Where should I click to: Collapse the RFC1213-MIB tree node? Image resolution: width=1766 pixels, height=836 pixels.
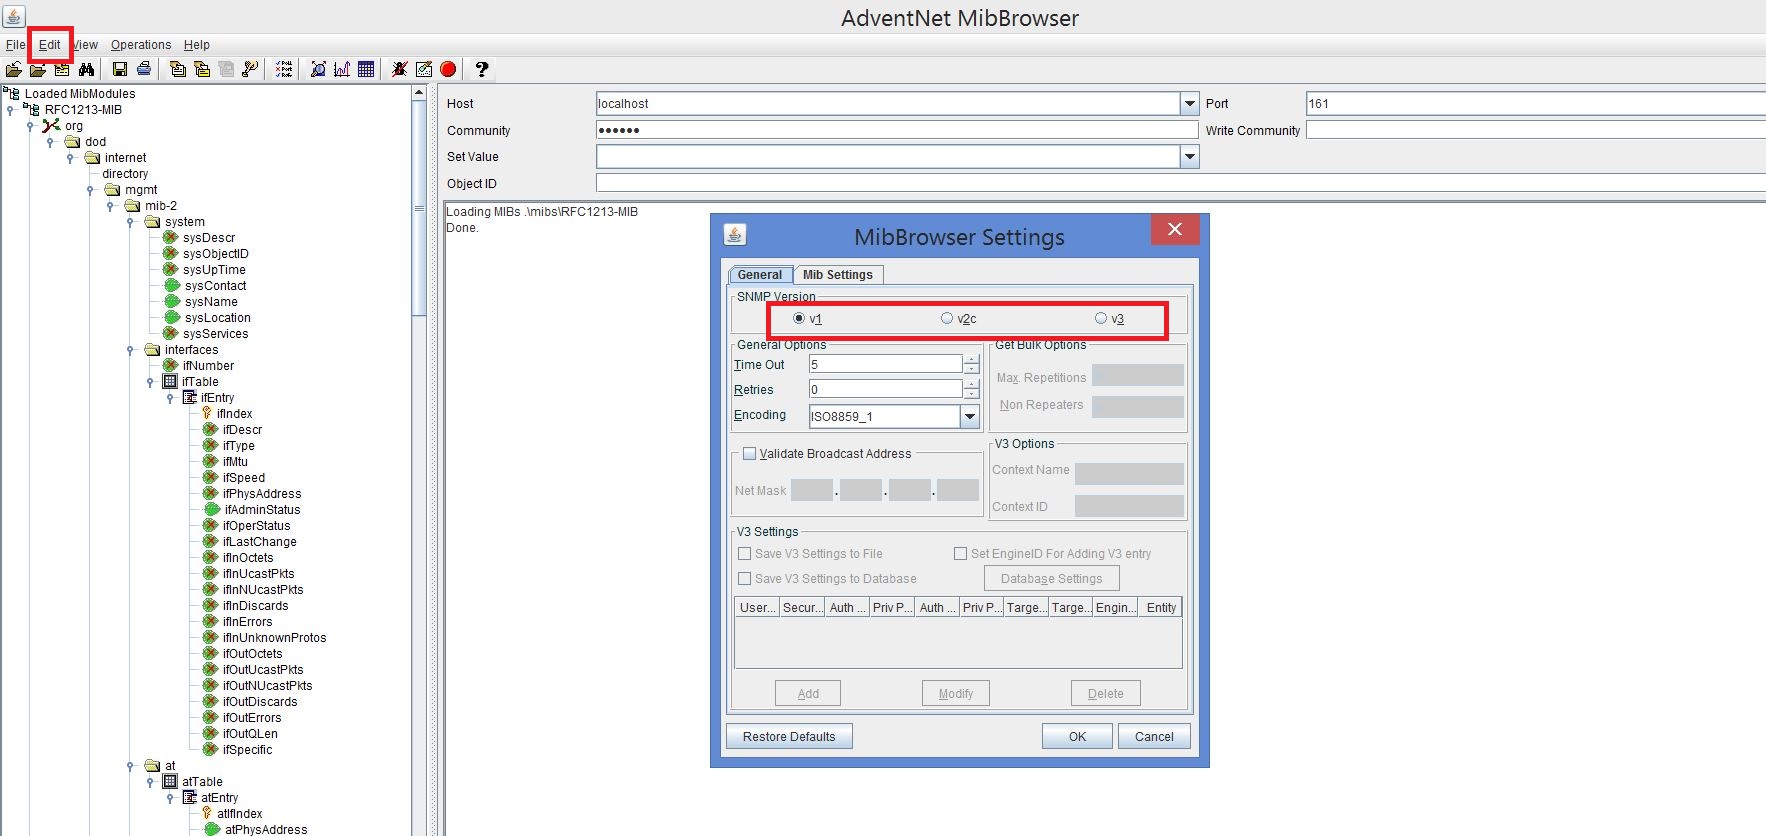[x=10, y=110]
